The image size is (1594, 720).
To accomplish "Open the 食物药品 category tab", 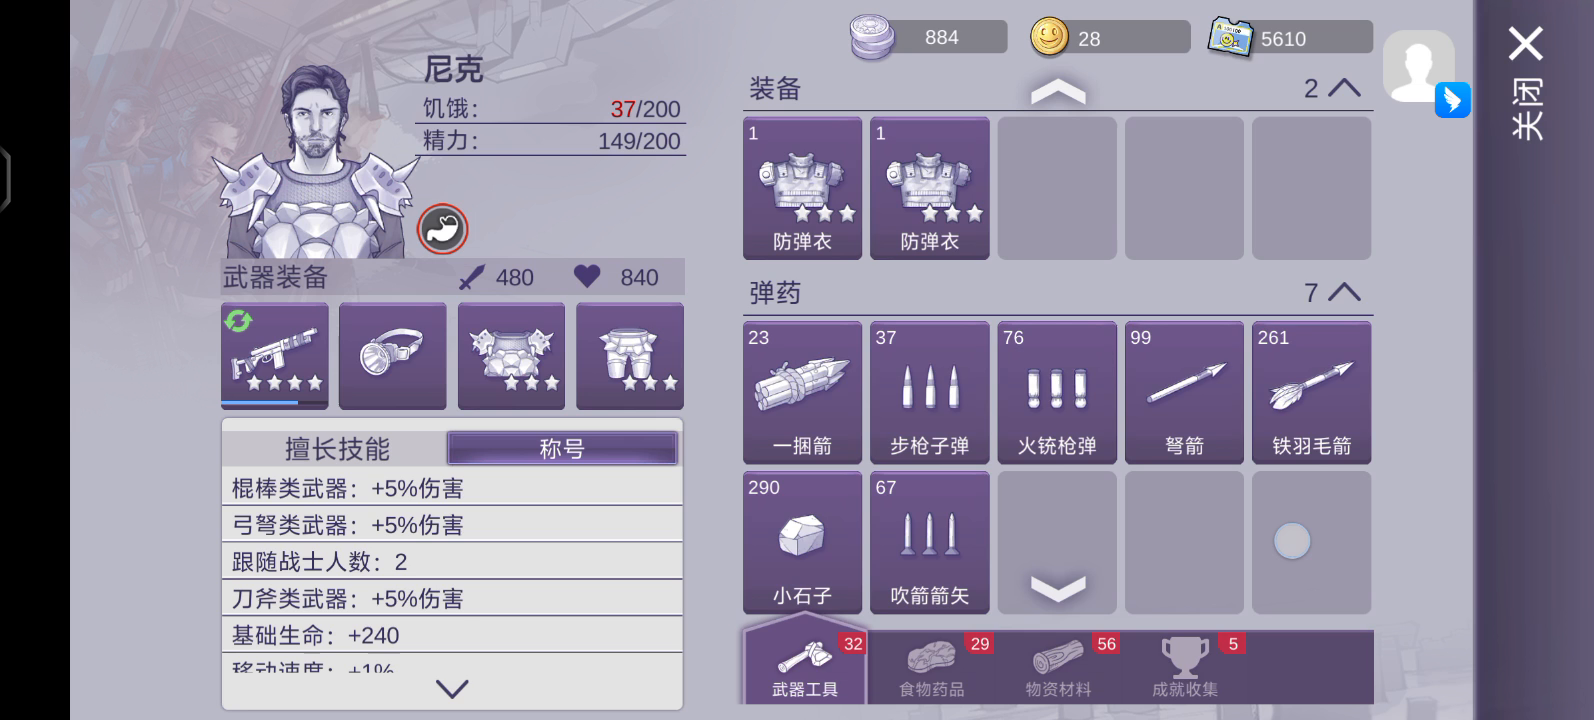I will (931, 667).
